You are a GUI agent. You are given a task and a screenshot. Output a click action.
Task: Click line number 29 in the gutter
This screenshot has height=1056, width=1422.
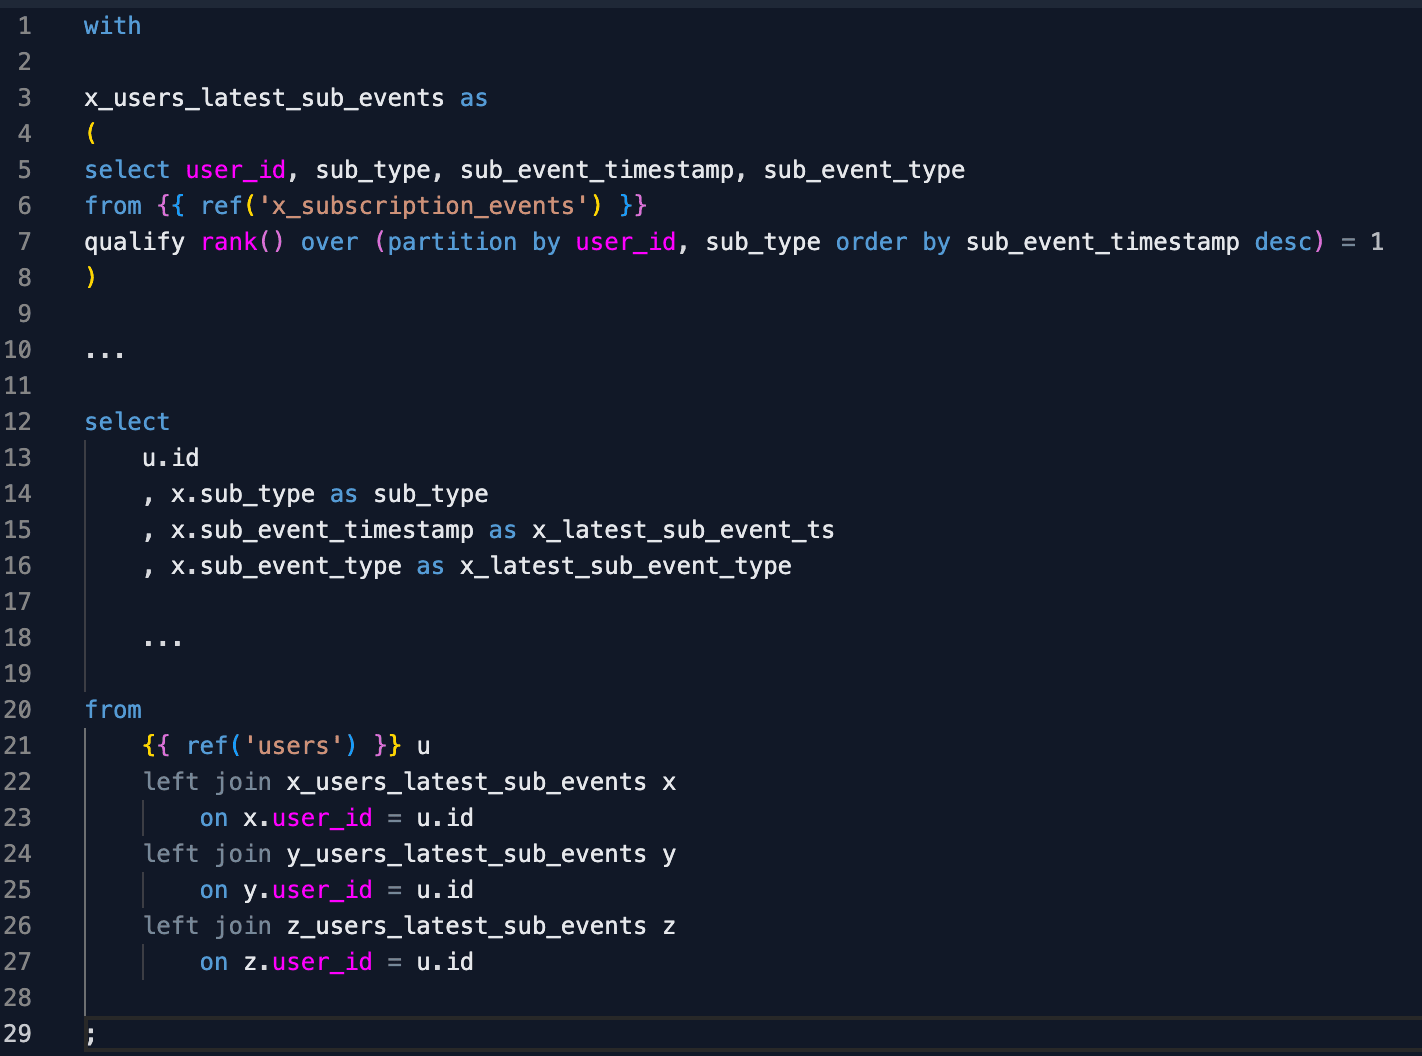[18, 1034]
